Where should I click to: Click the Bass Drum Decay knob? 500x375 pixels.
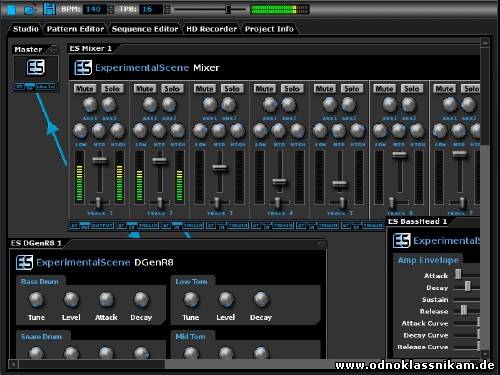(x=141, y=299)
